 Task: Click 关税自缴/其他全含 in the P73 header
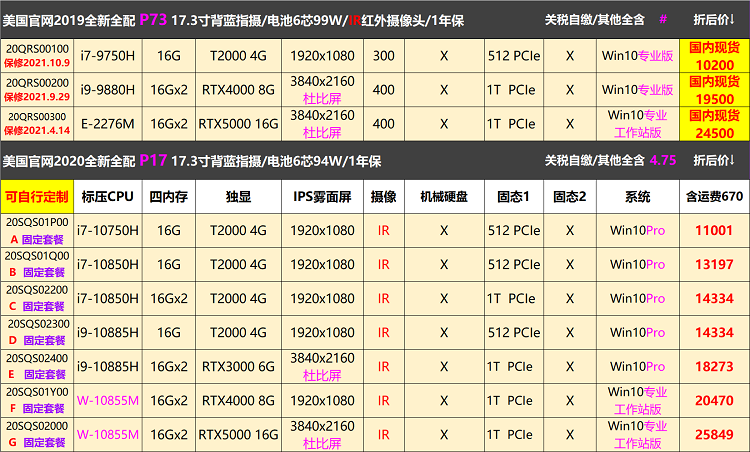point(595,20)
